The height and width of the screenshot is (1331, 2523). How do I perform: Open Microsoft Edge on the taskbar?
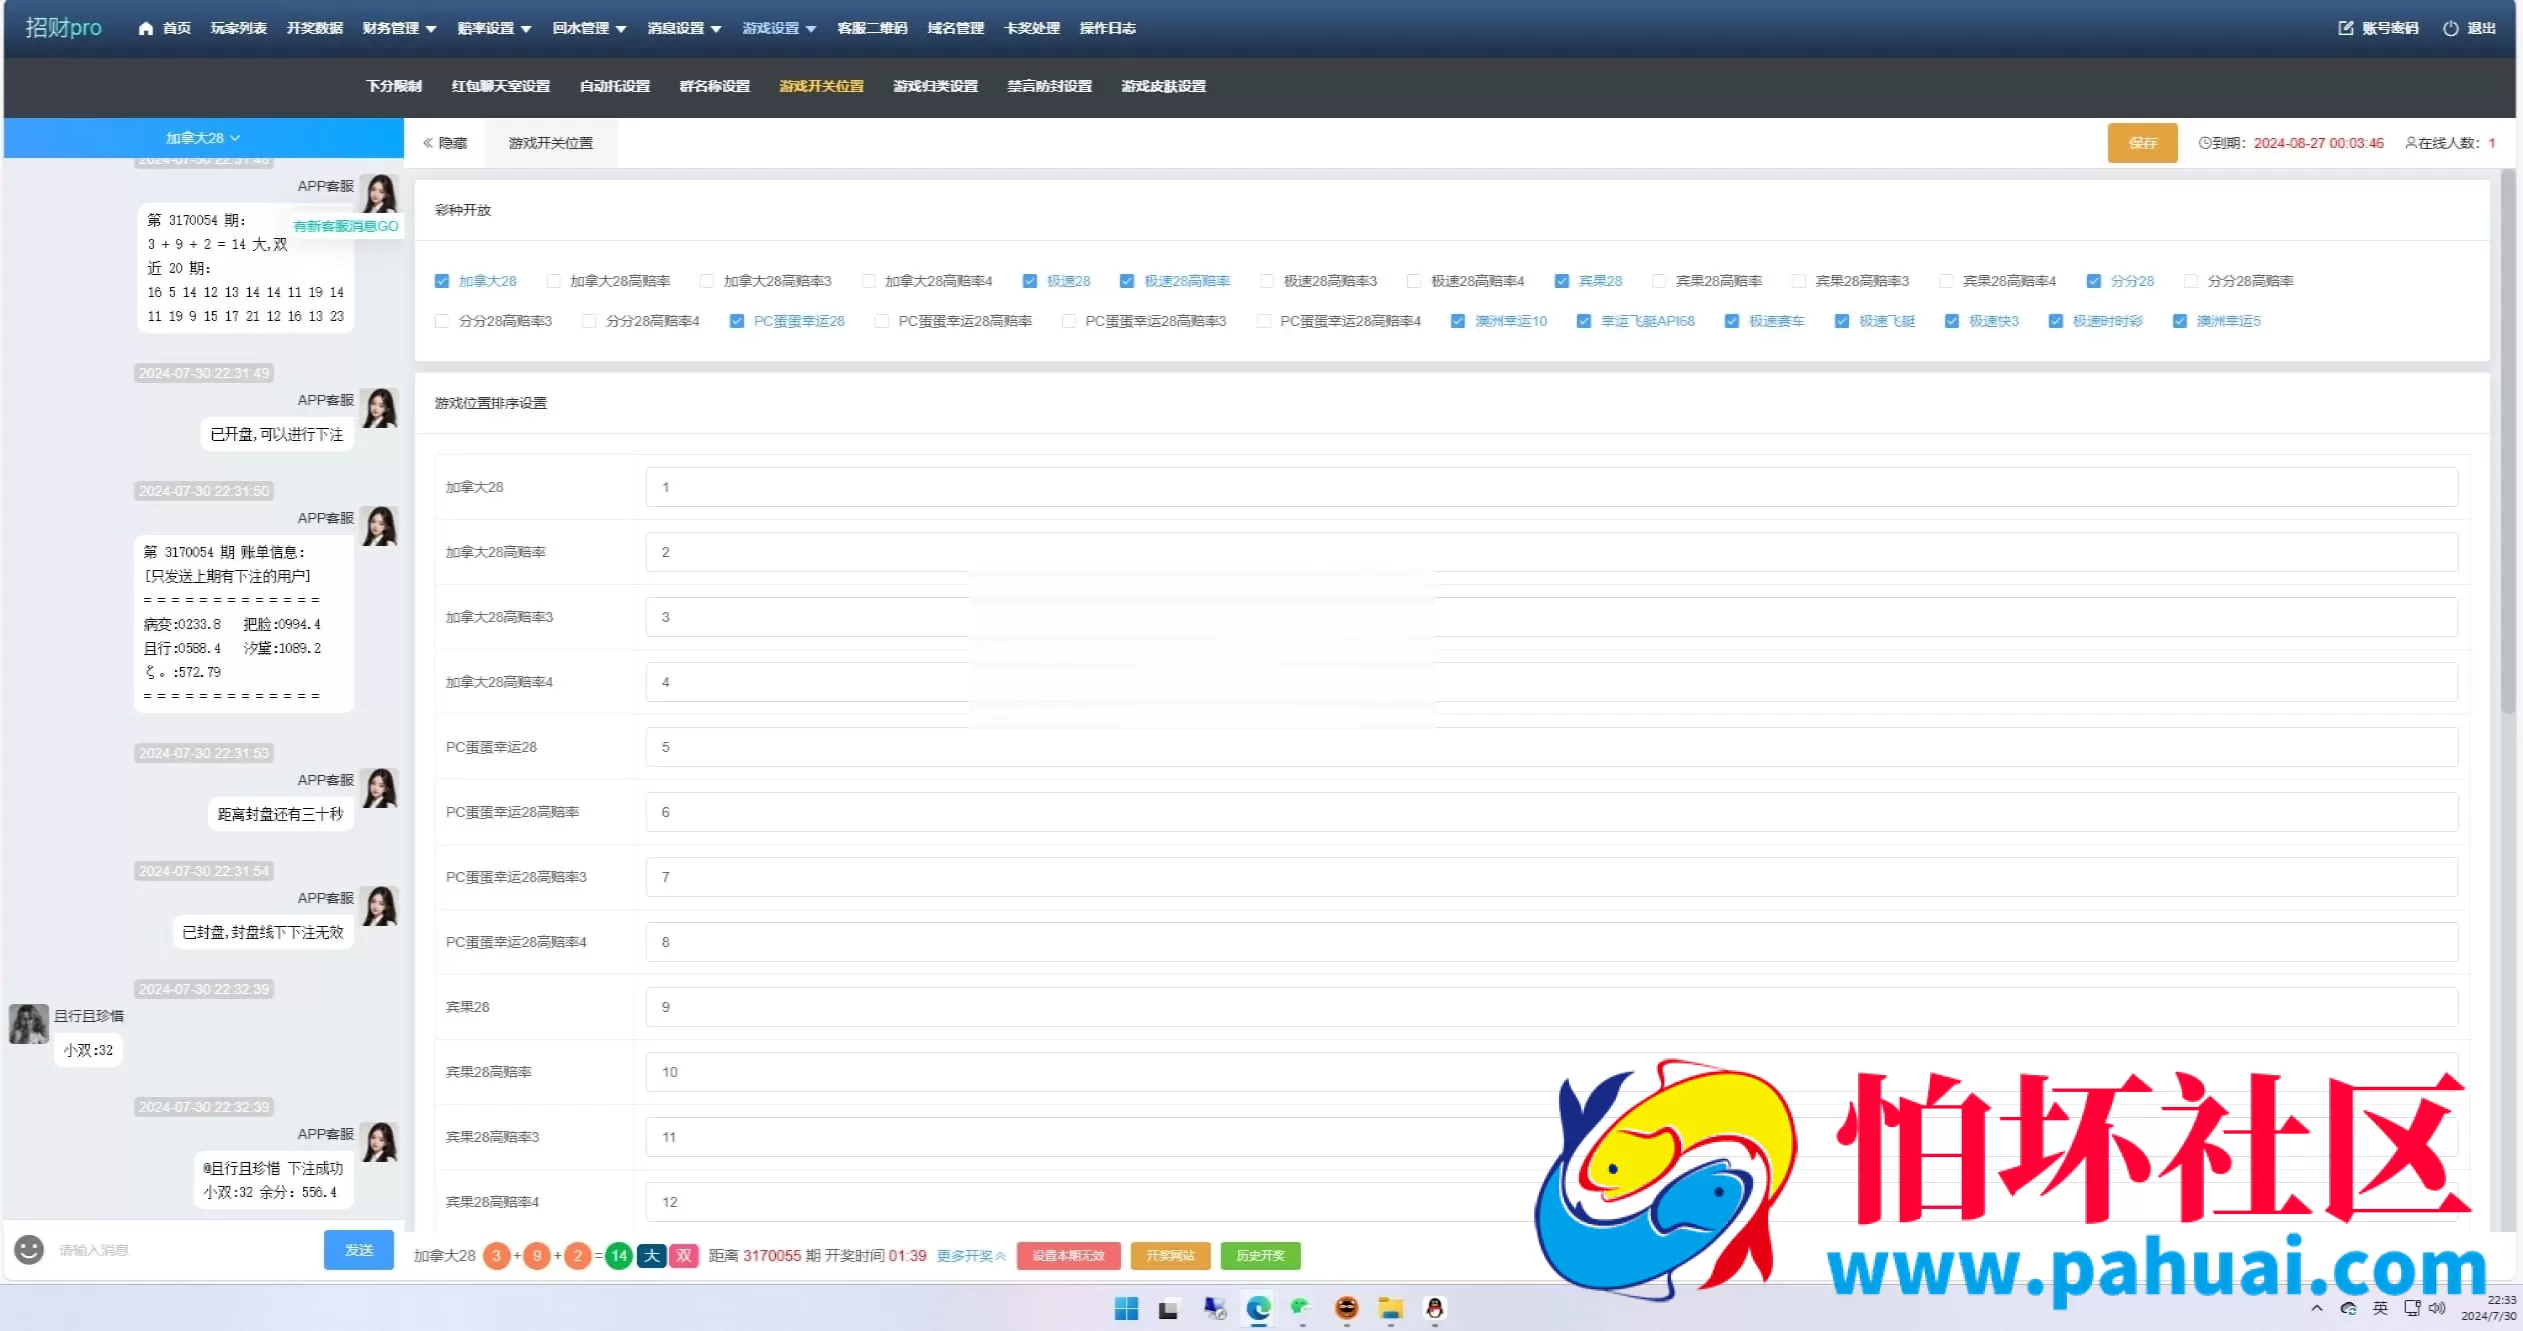click(1258, 1308)
